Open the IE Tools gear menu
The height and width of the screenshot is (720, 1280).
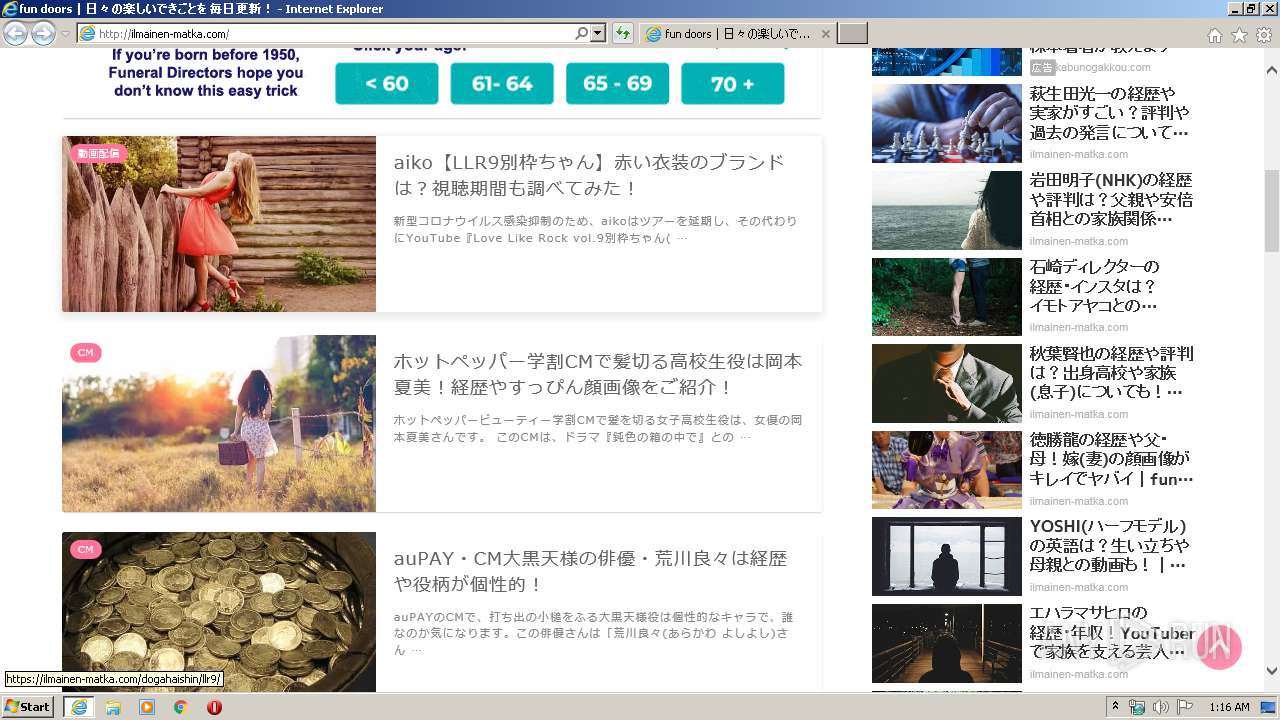point(1264,35)
